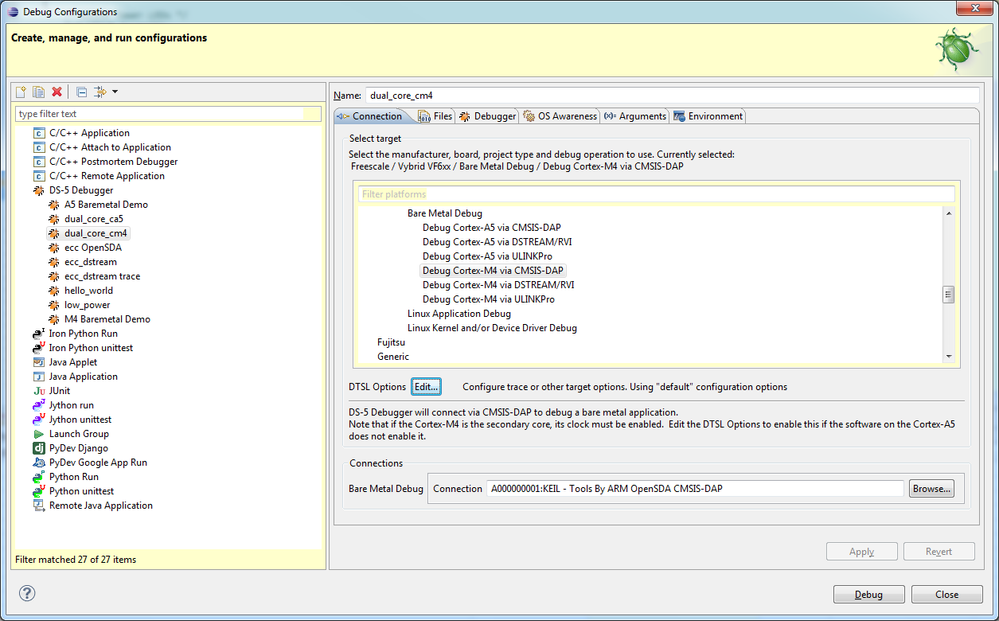Click icon beside C/C++ Attach to Application
Image resolution: width=999 pixels, height=621 pixels.
[x=39, y=147]
